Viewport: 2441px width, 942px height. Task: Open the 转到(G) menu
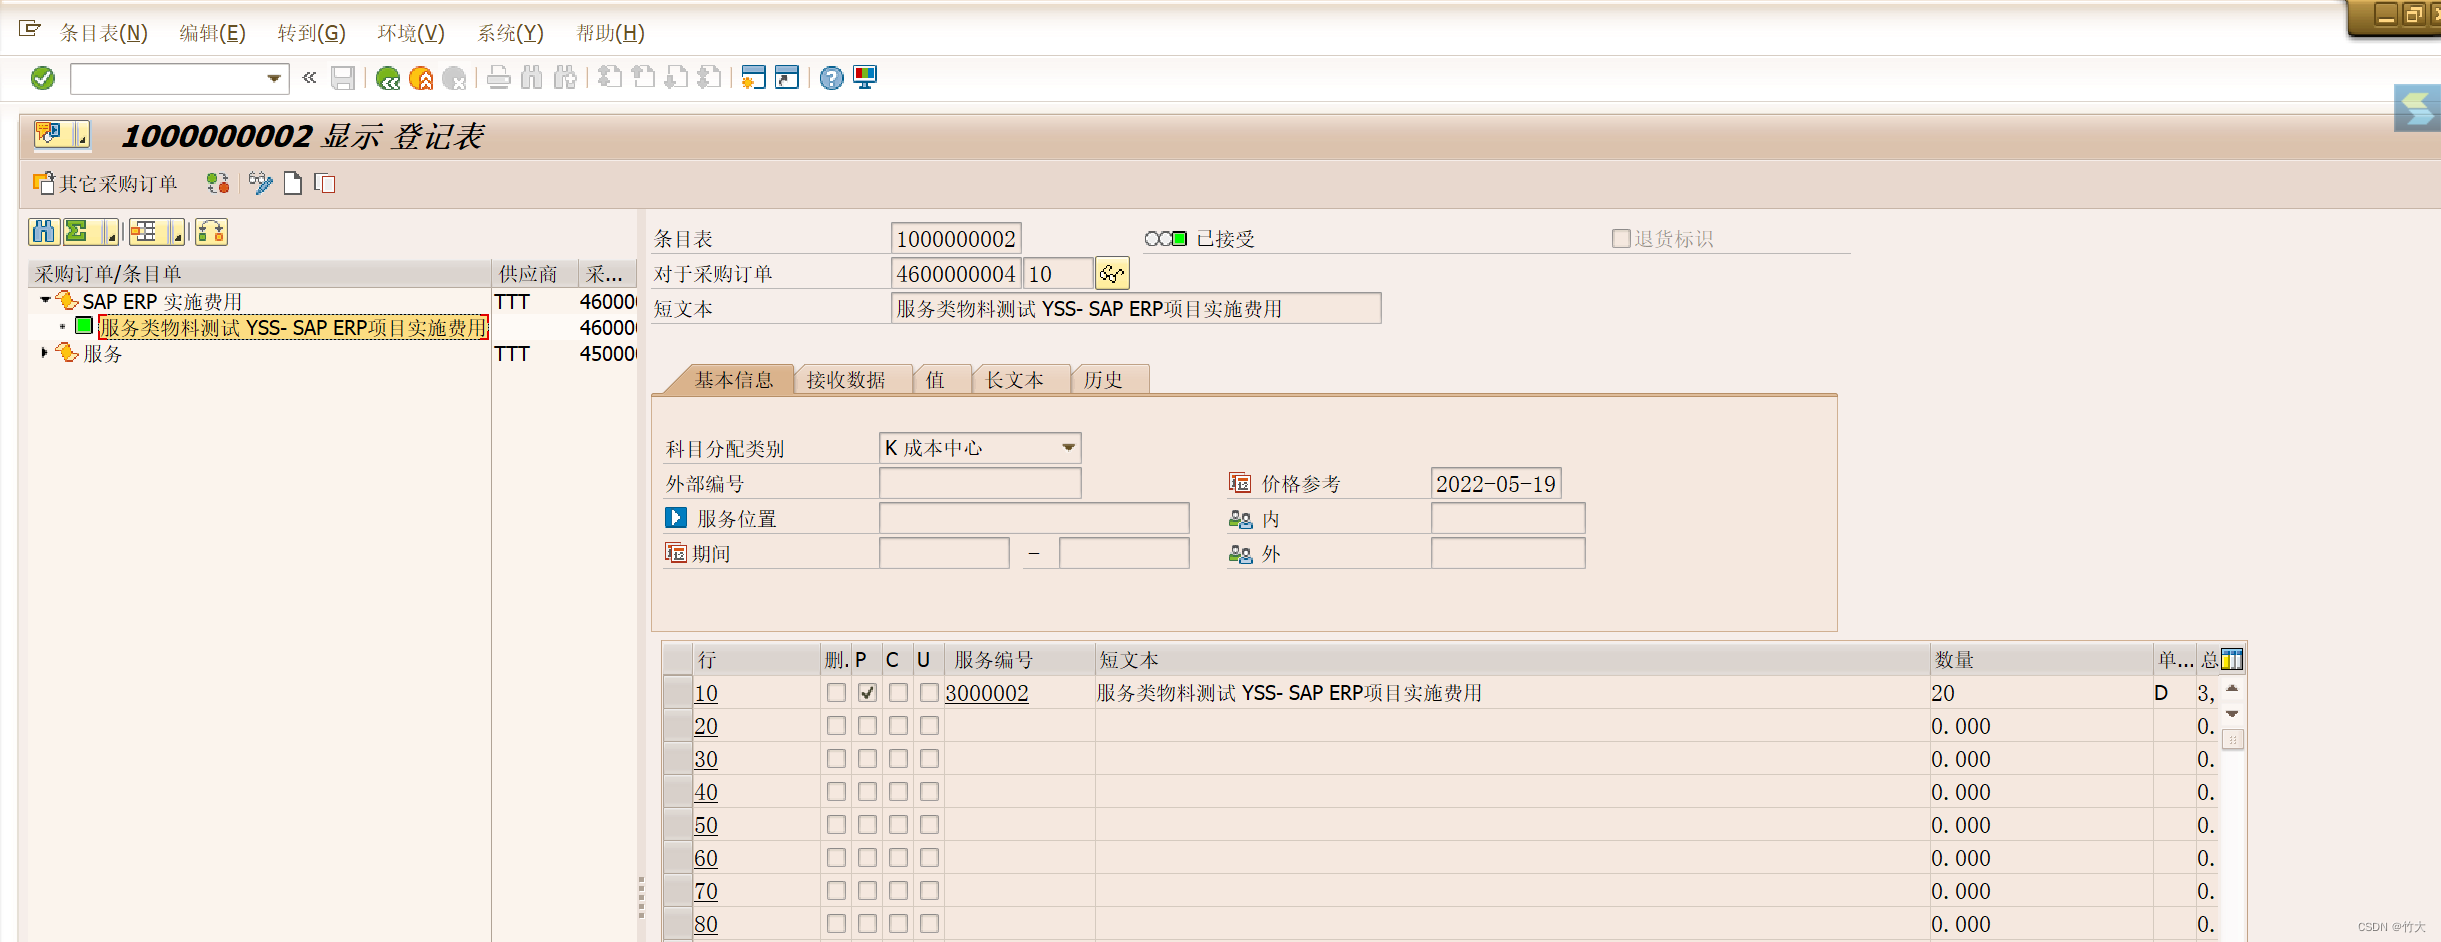click(x=312, y=33)
